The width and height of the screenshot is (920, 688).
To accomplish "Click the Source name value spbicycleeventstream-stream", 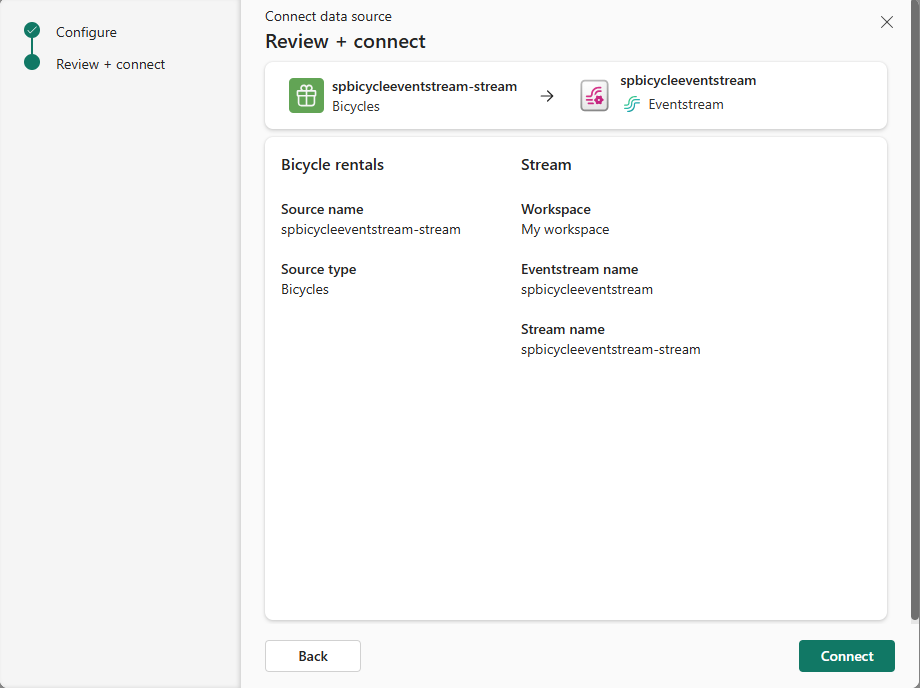I will [371, 229].
